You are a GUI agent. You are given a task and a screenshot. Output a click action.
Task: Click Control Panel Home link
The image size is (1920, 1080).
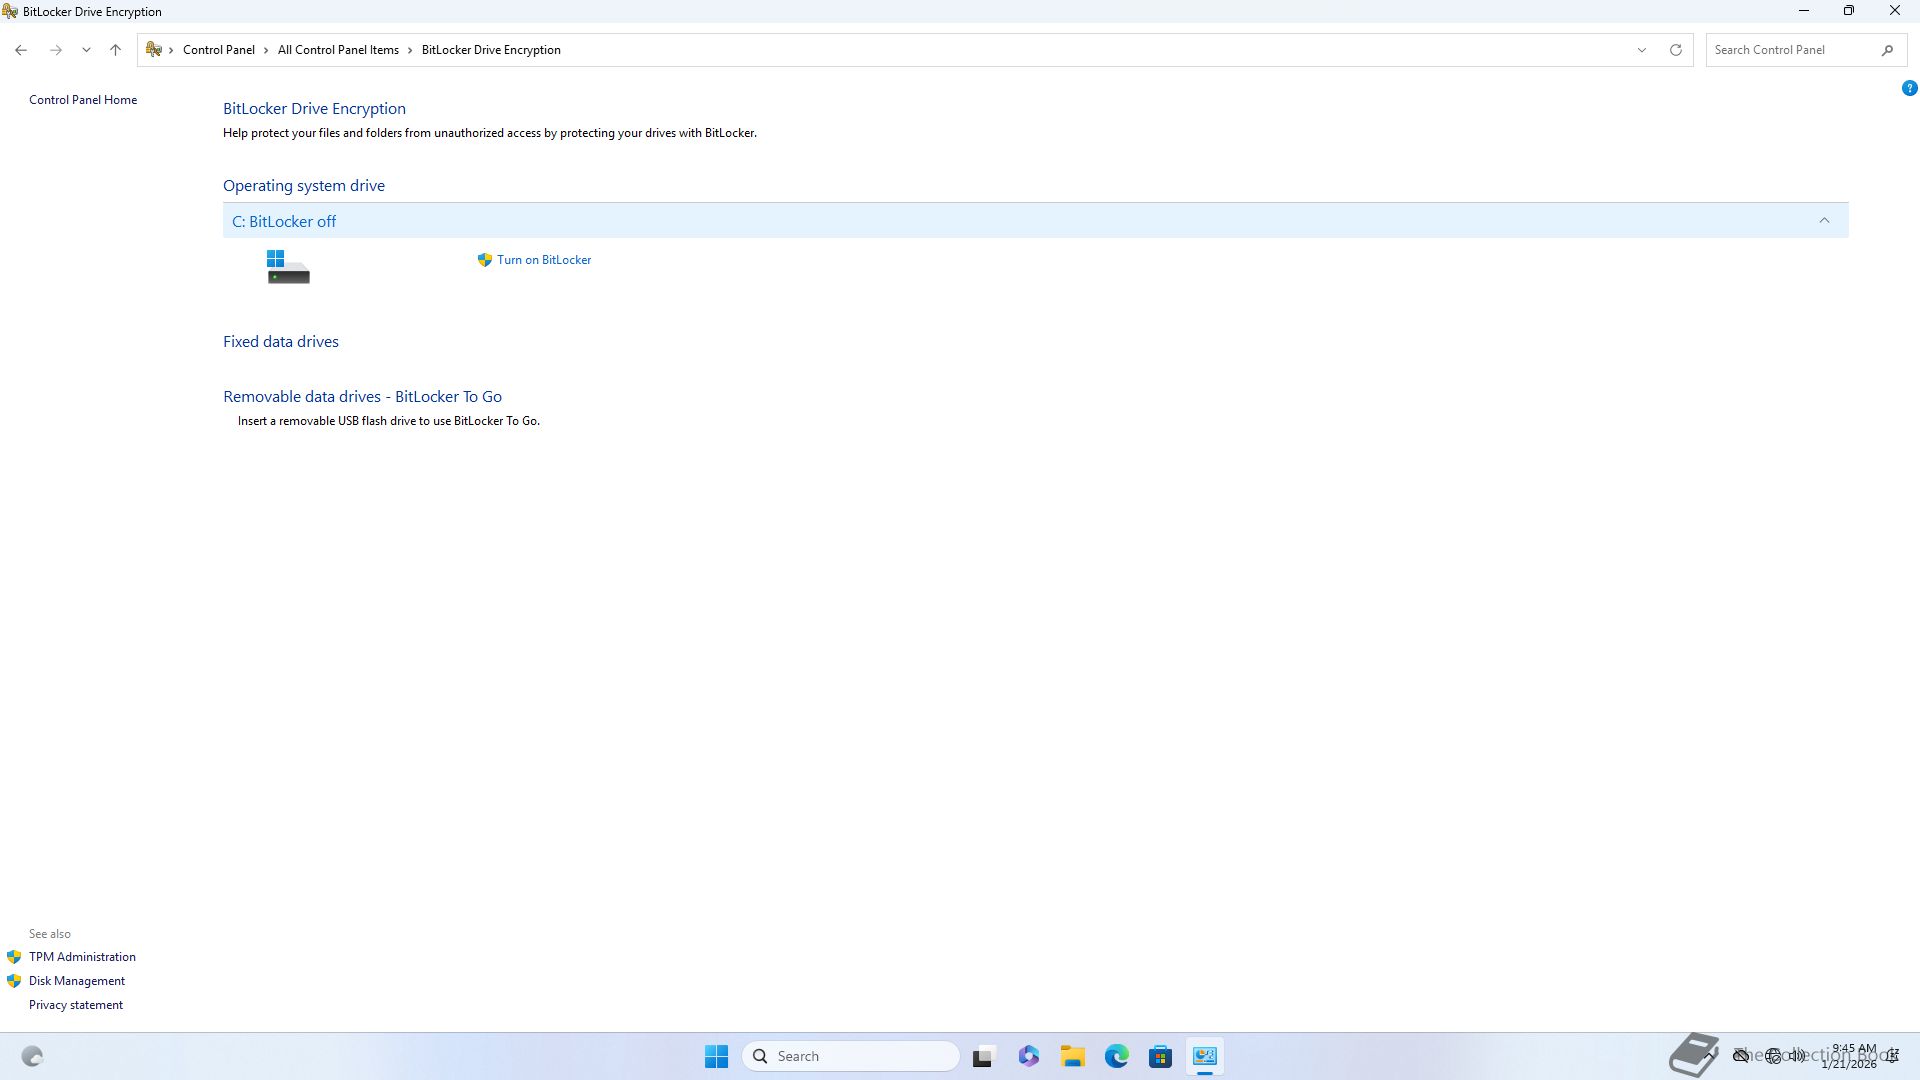point(83,100)
